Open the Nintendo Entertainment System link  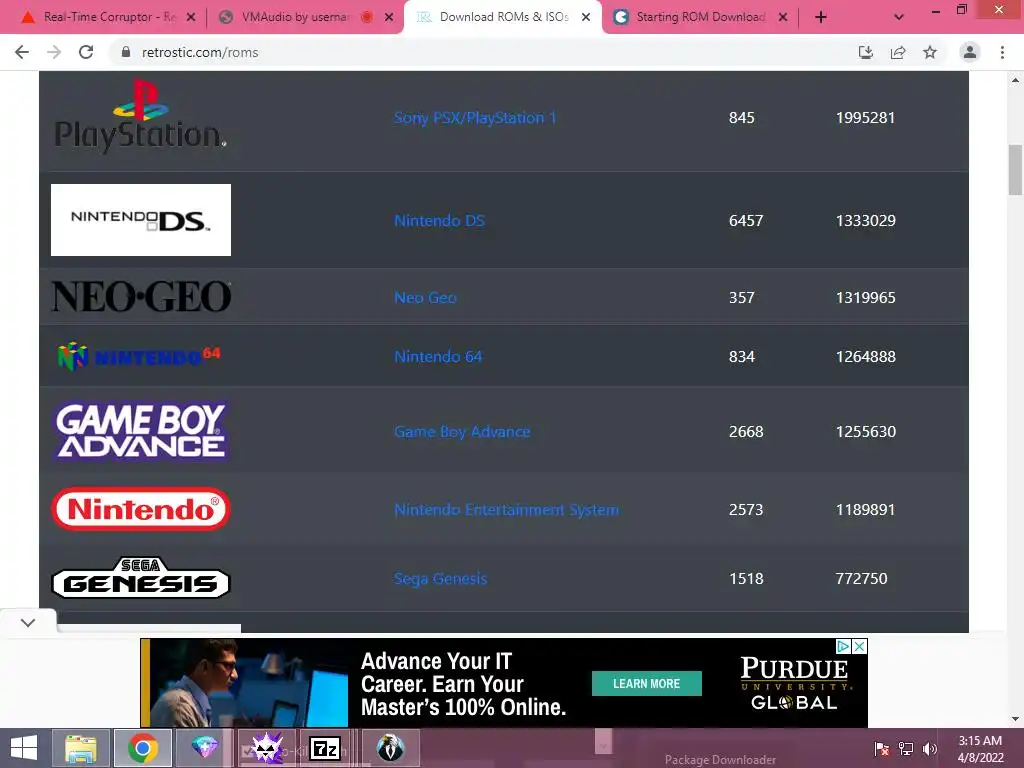[x=506, y=509]
